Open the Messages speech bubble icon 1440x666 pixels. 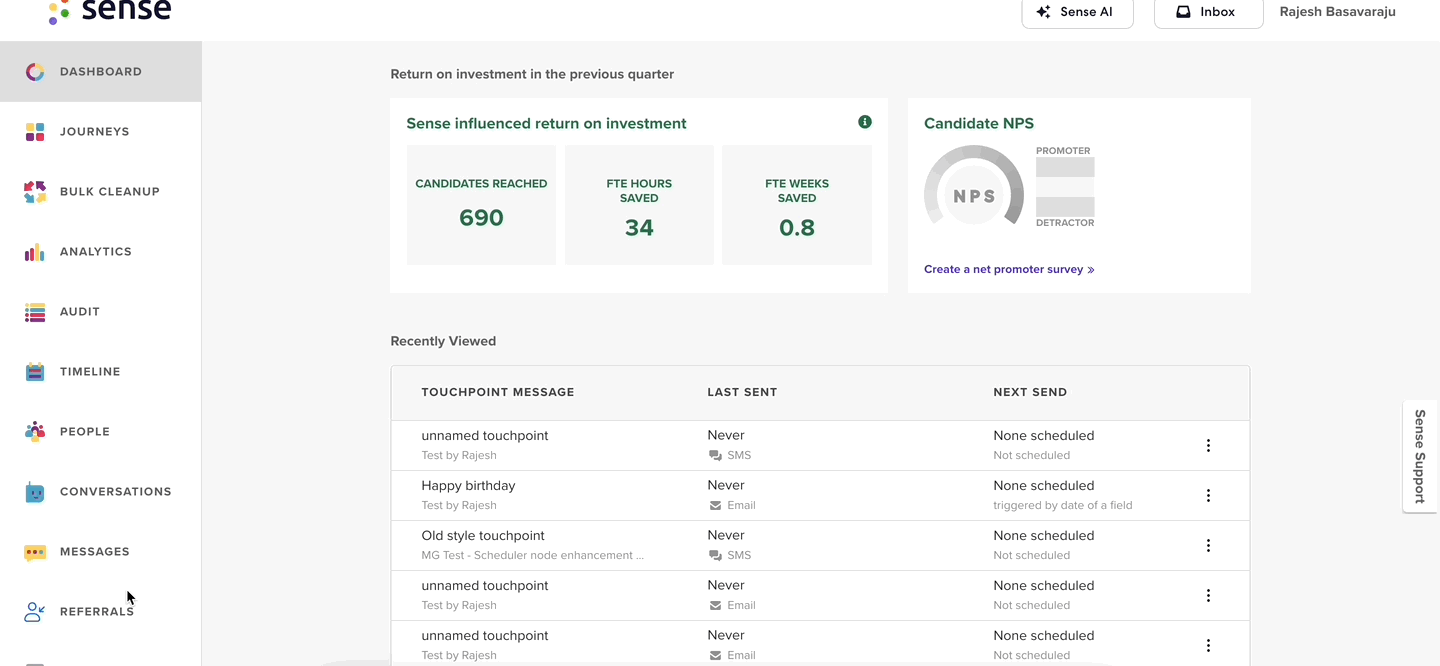(x=35, y=552)
